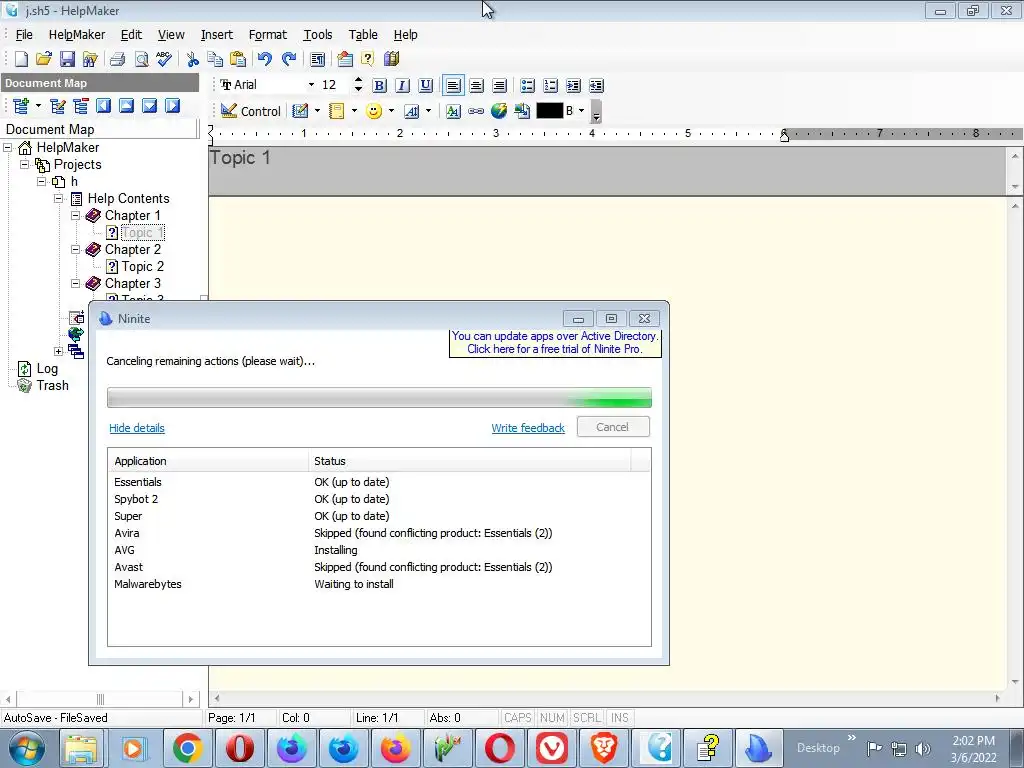1024x768 pixels.
Task: Open the Tools menu
Action: [x=318, y=35]
